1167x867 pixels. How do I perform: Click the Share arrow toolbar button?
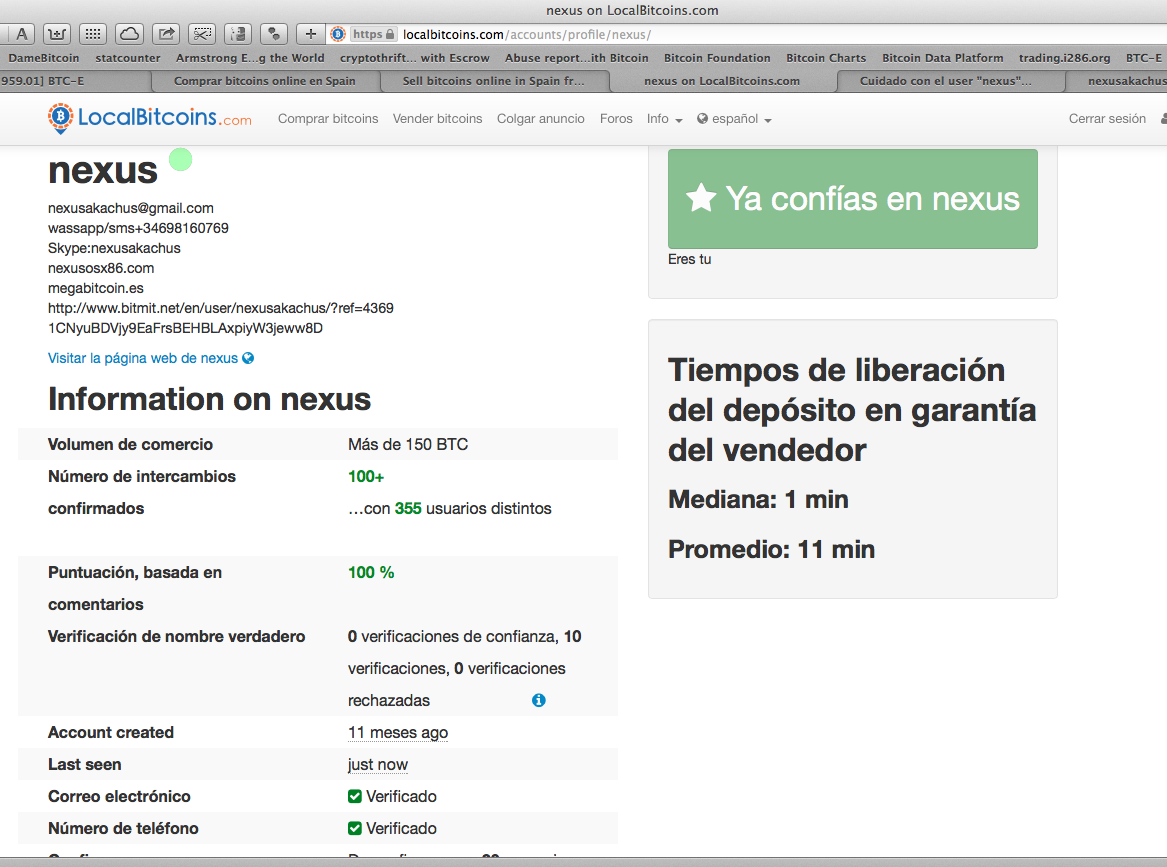coord(166,34)
